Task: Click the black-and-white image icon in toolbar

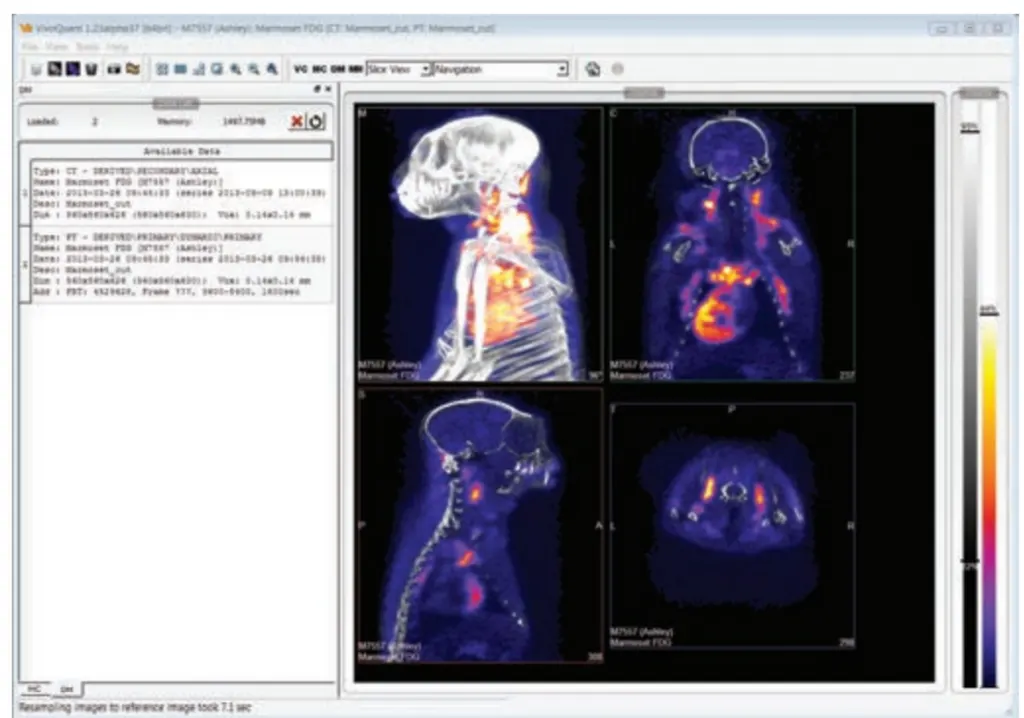Action: click(55, 69)
